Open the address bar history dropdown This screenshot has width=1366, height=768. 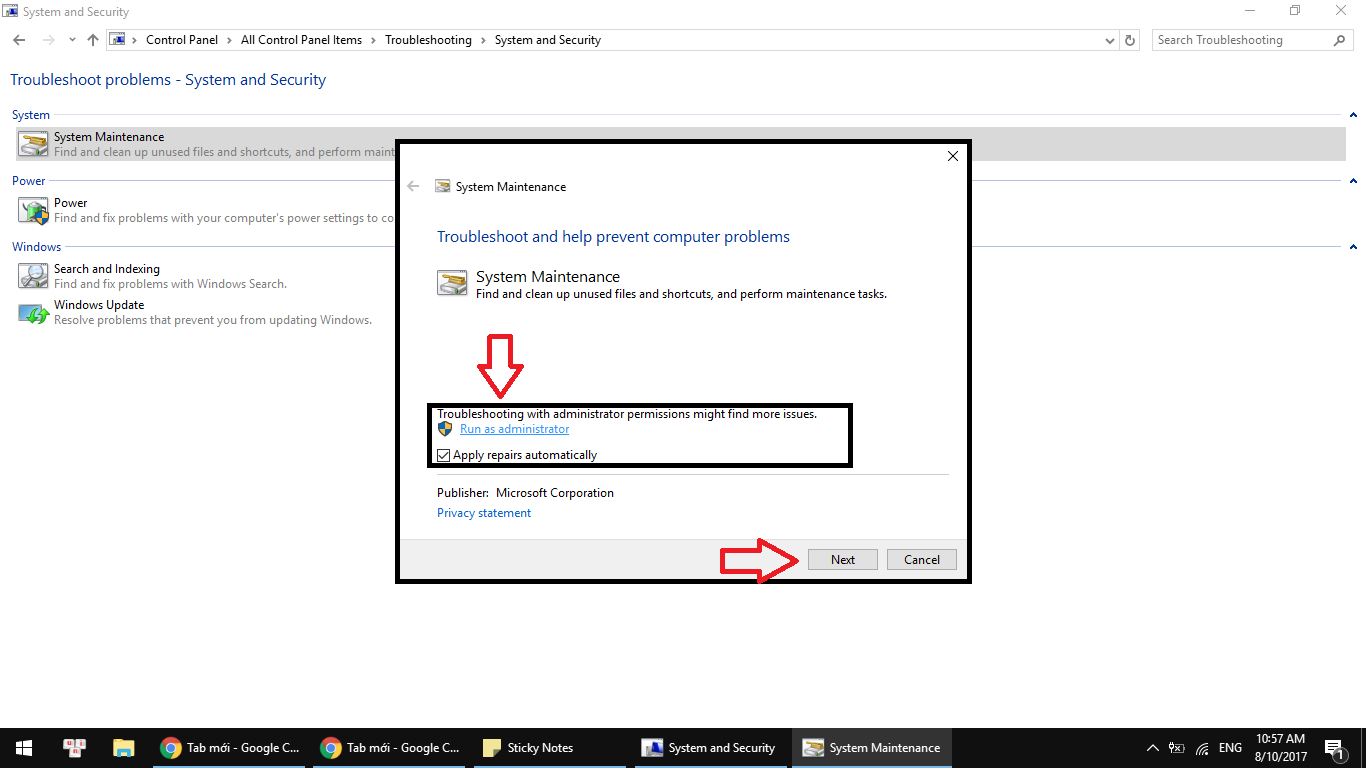[1110, 40]
